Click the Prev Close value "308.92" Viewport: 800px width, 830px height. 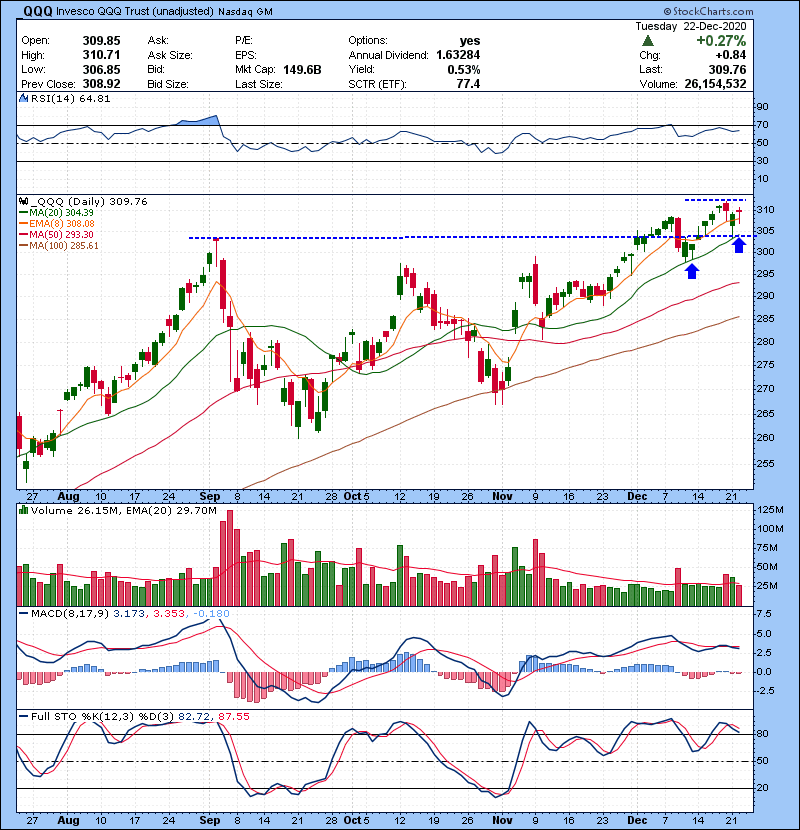(101, 84)
